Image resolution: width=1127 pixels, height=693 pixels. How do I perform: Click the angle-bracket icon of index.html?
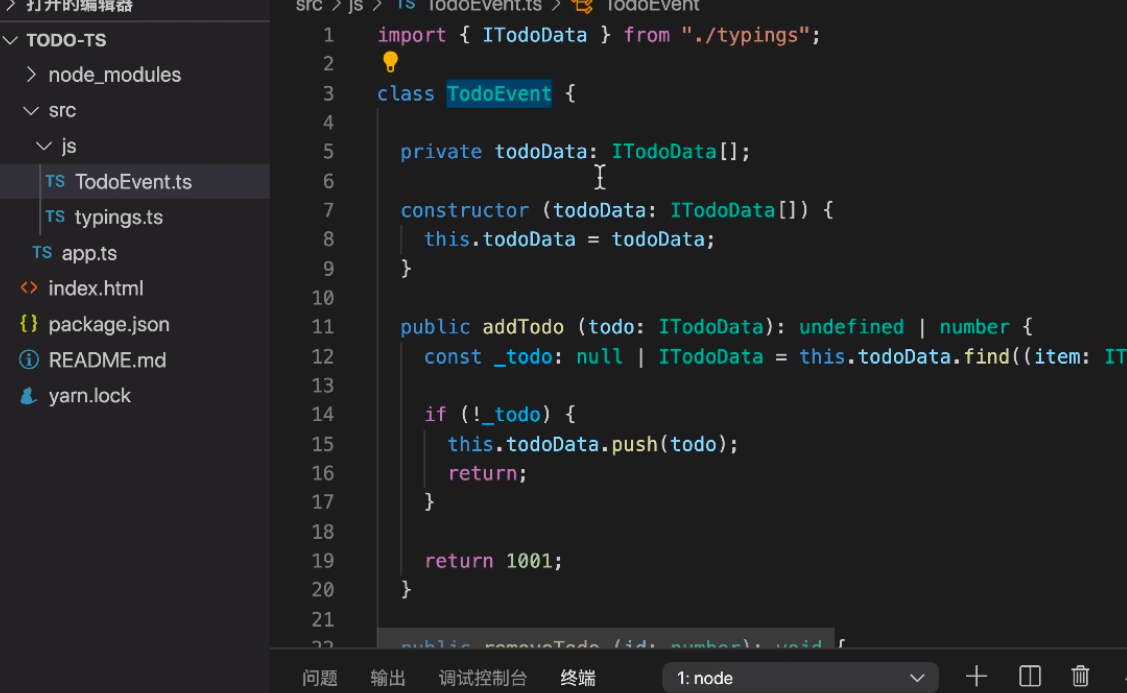(31, 288)
